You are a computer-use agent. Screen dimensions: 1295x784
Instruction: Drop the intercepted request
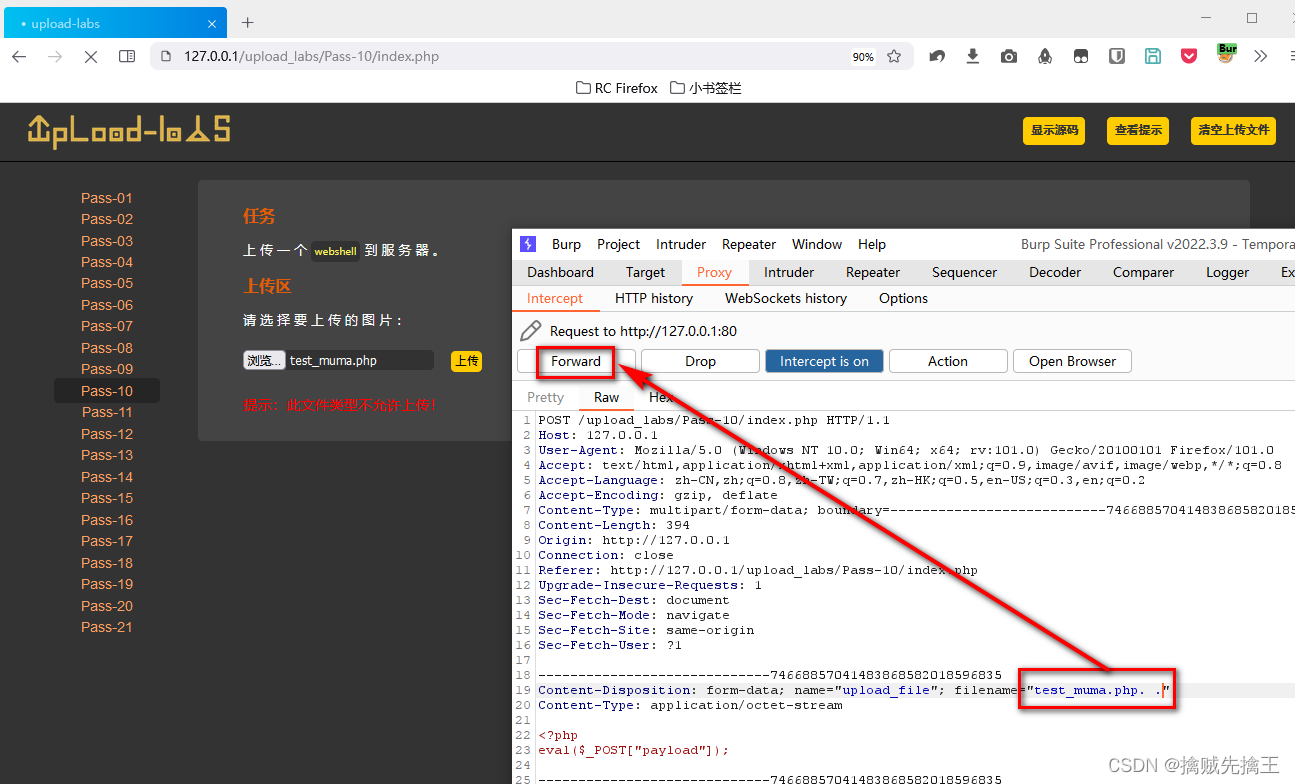[700, 361]
